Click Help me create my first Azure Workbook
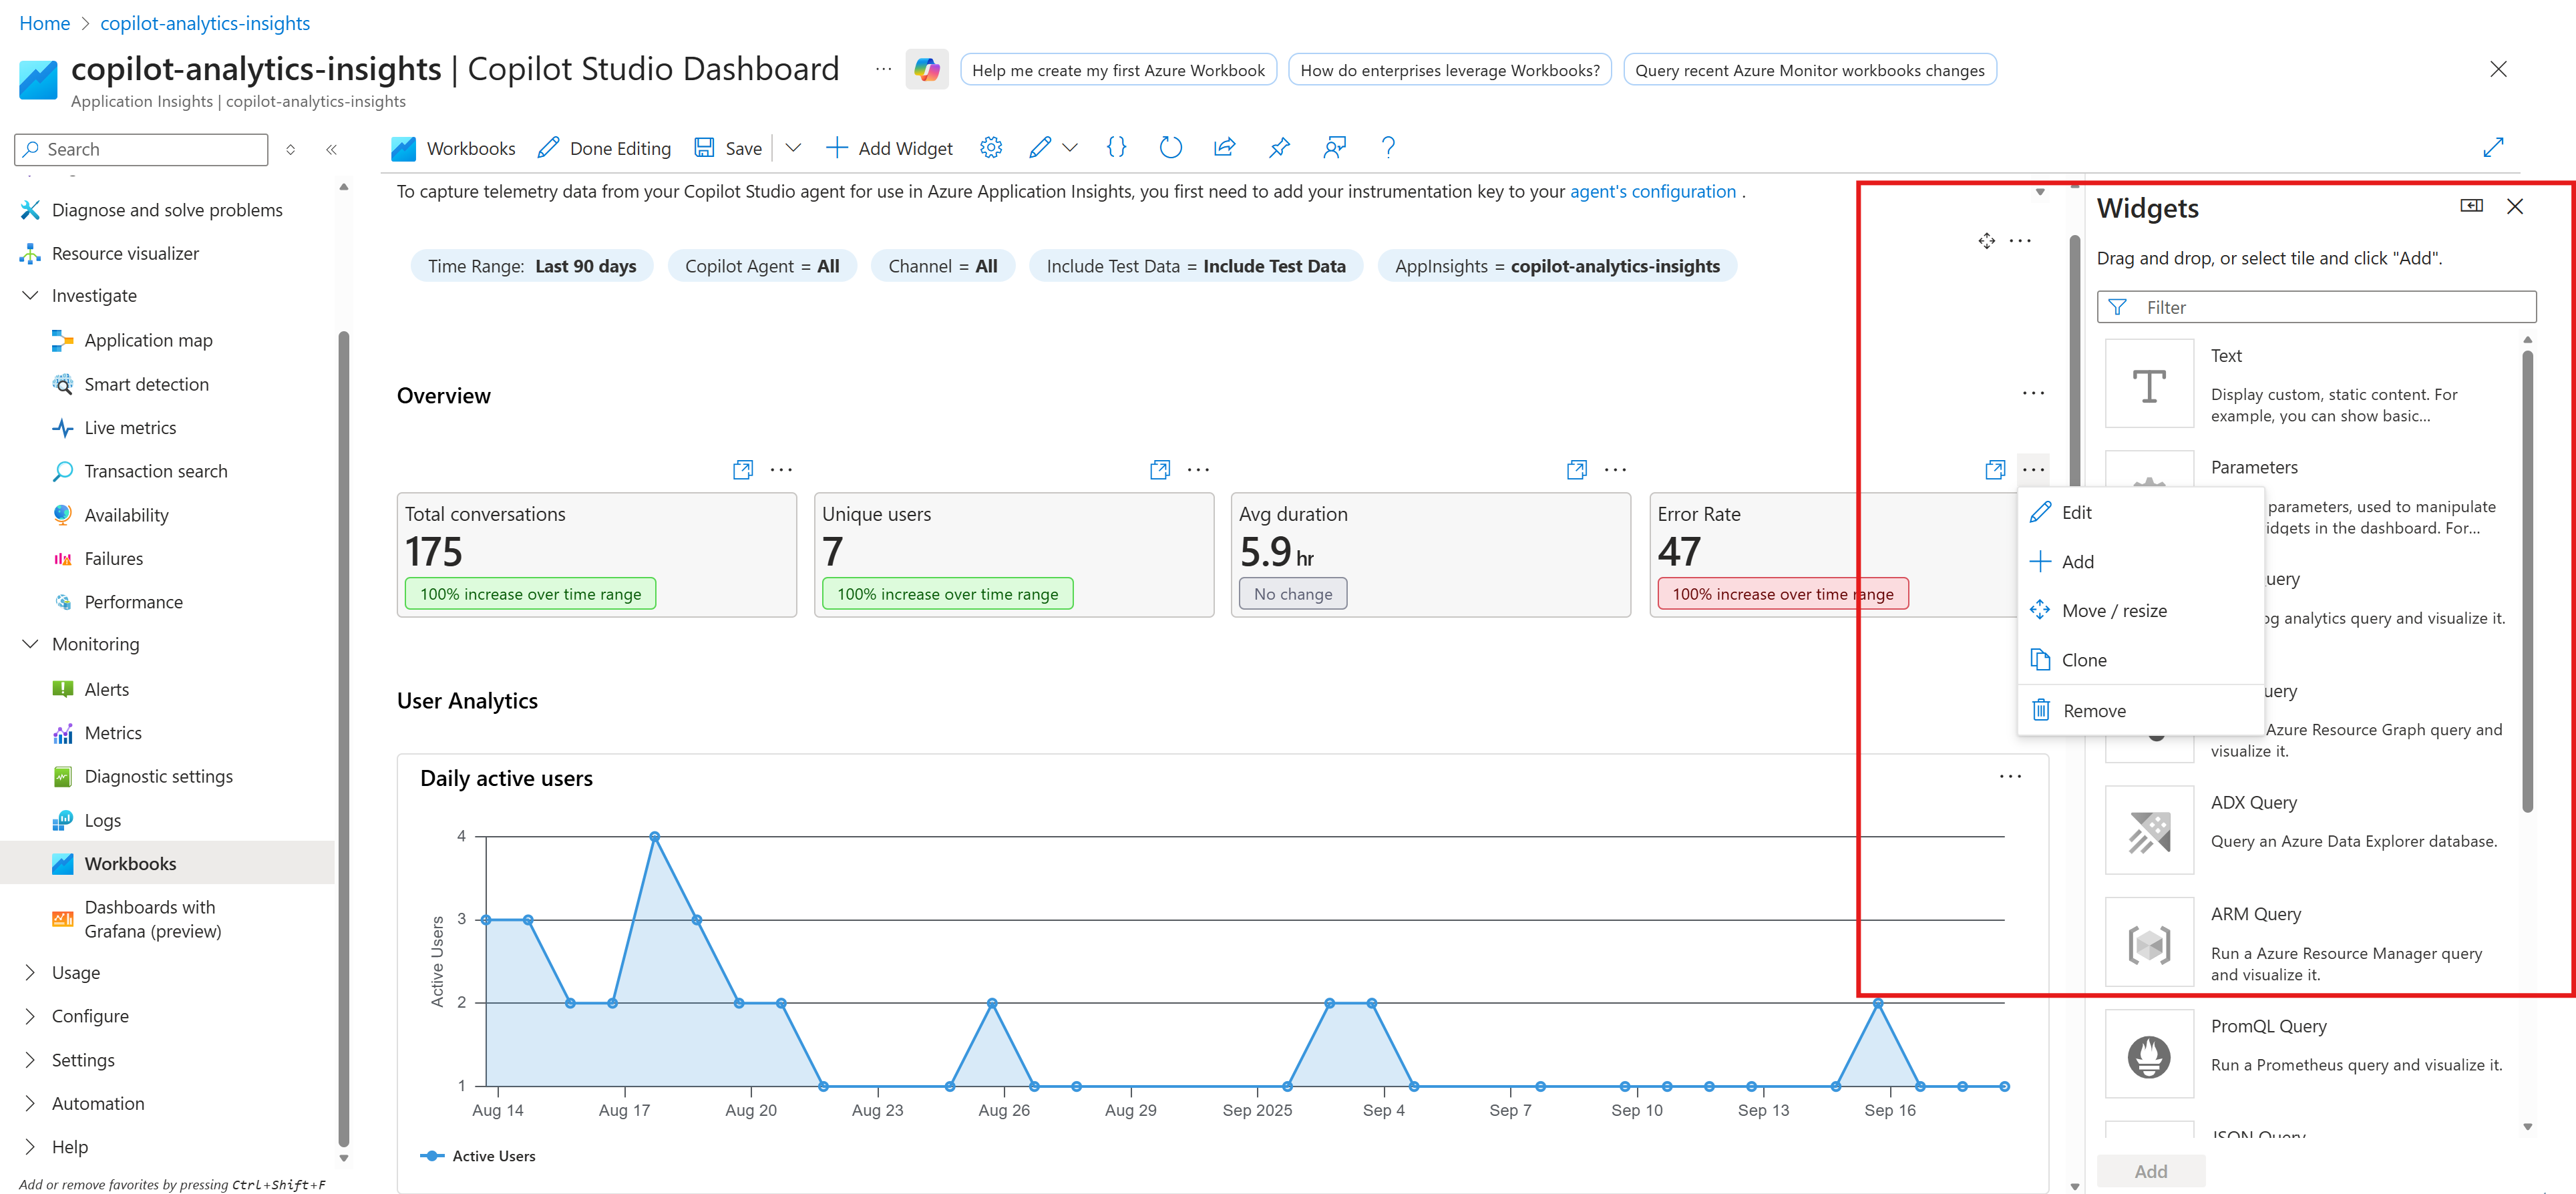 (1118, 69)
